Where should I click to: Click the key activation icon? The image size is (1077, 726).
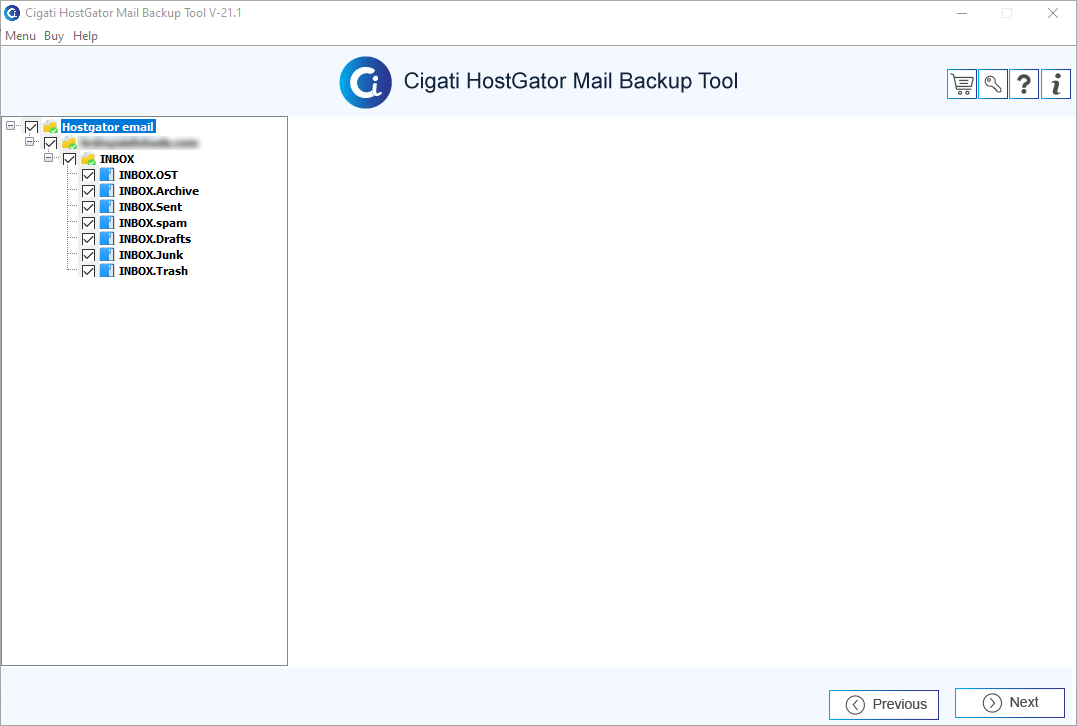[x=993, y=84]
